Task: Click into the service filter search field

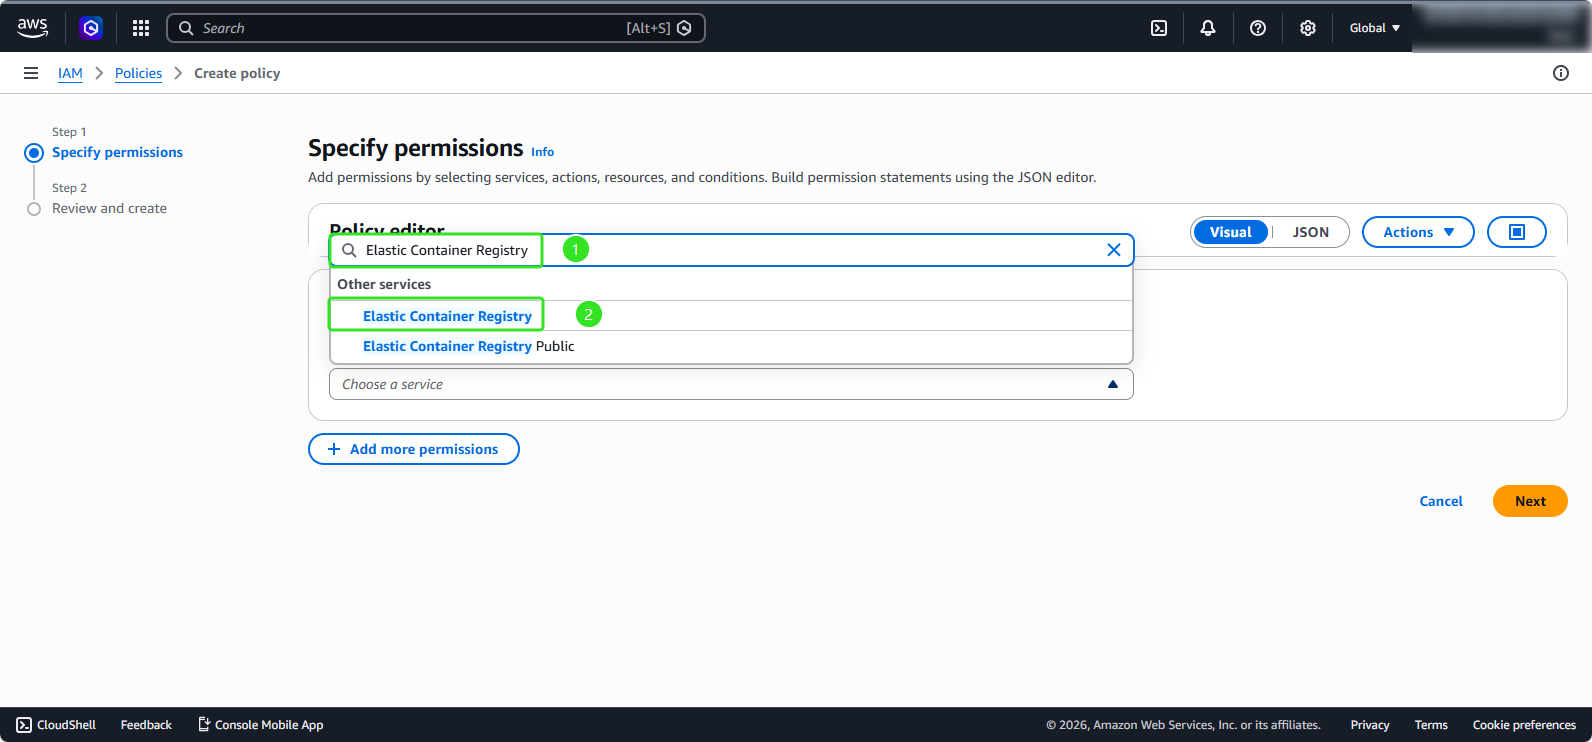Action: click(x=731, y=250)
